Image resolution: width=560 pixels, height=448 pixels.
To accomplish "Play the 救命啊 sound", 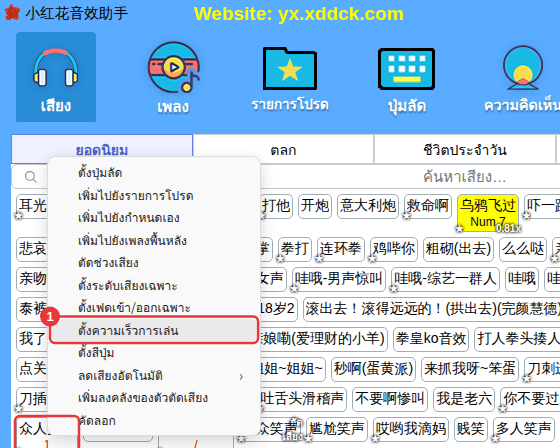I will (x=428, y=206).
